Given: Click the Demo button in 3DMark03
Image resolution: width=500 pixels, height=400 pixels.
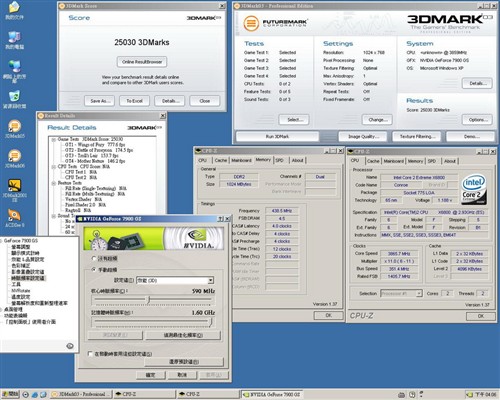Looking at the screenshot, I should tap(470, 136).
